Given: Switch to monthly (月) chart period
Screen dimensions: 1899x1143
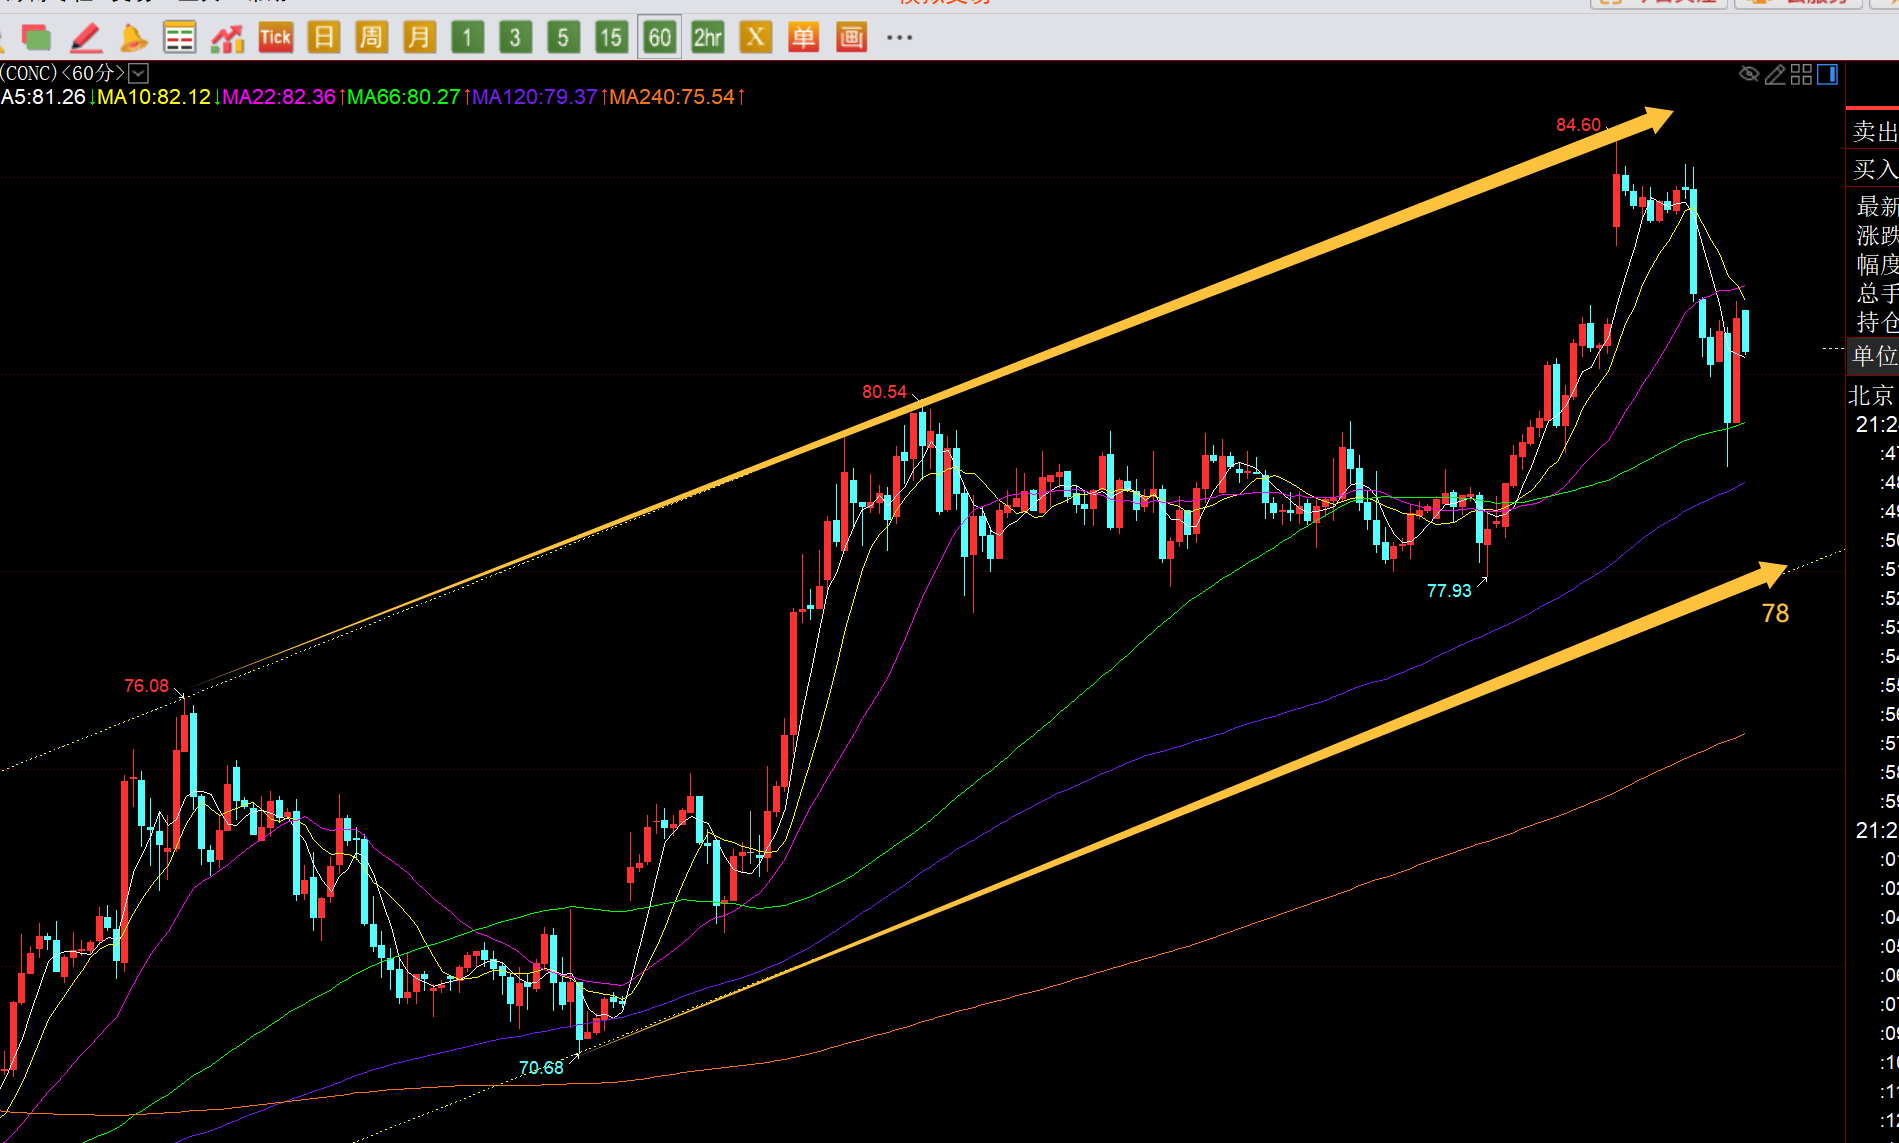Looking at the screenshot, I should tap(419, 38).
